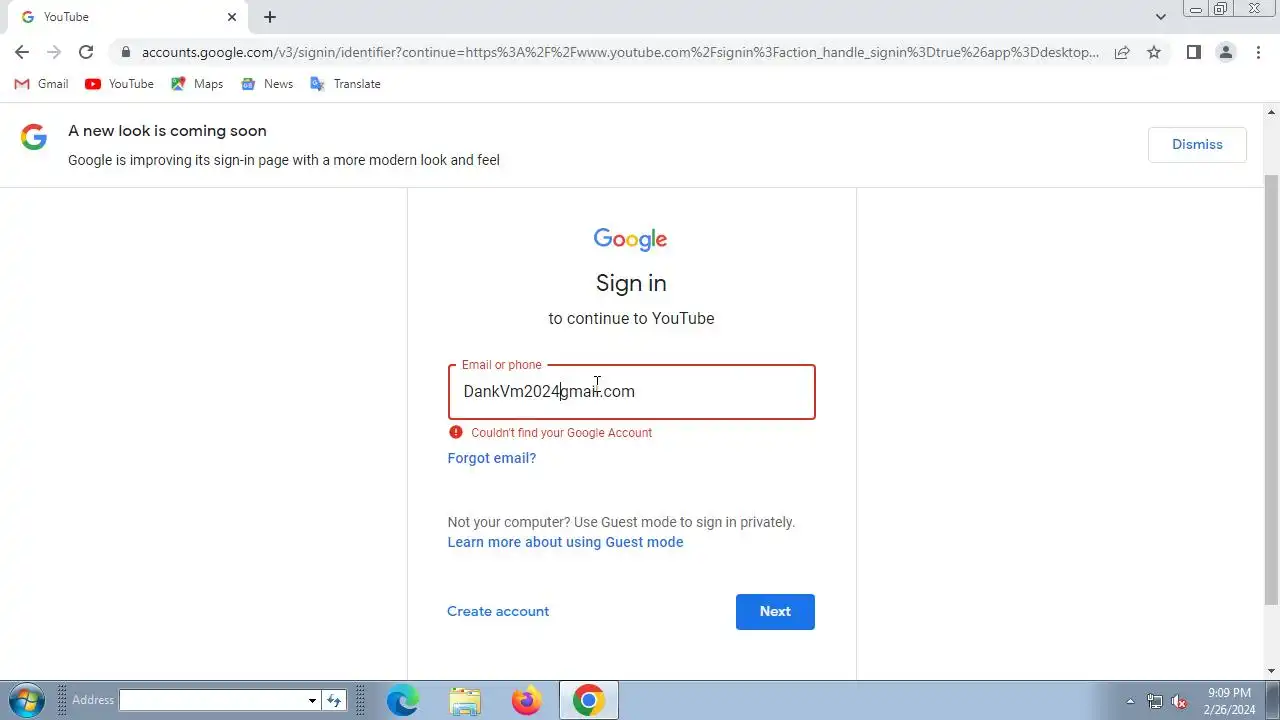
Task: Open the tab search chevron
Action: coord(1160,17)
